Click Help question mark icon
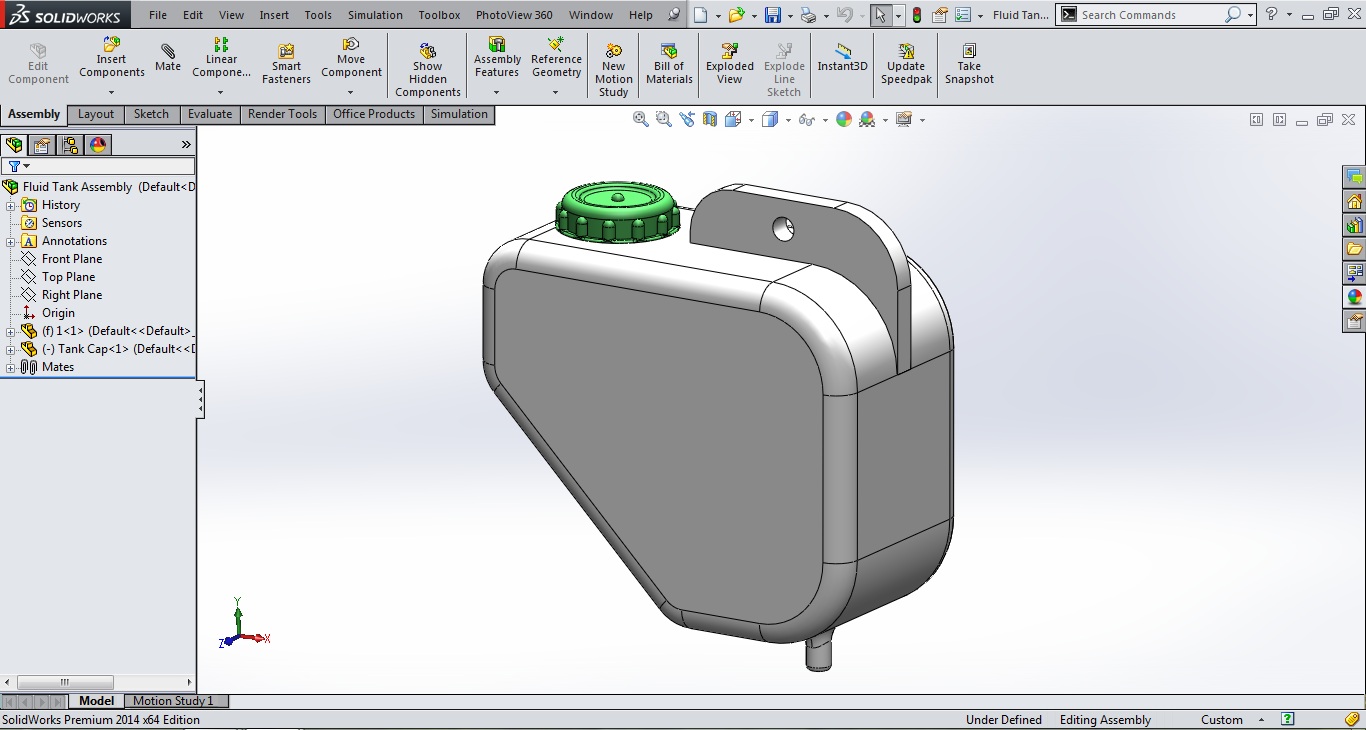This screenshot has height=730, width=1366. [x=1271, y=15]
